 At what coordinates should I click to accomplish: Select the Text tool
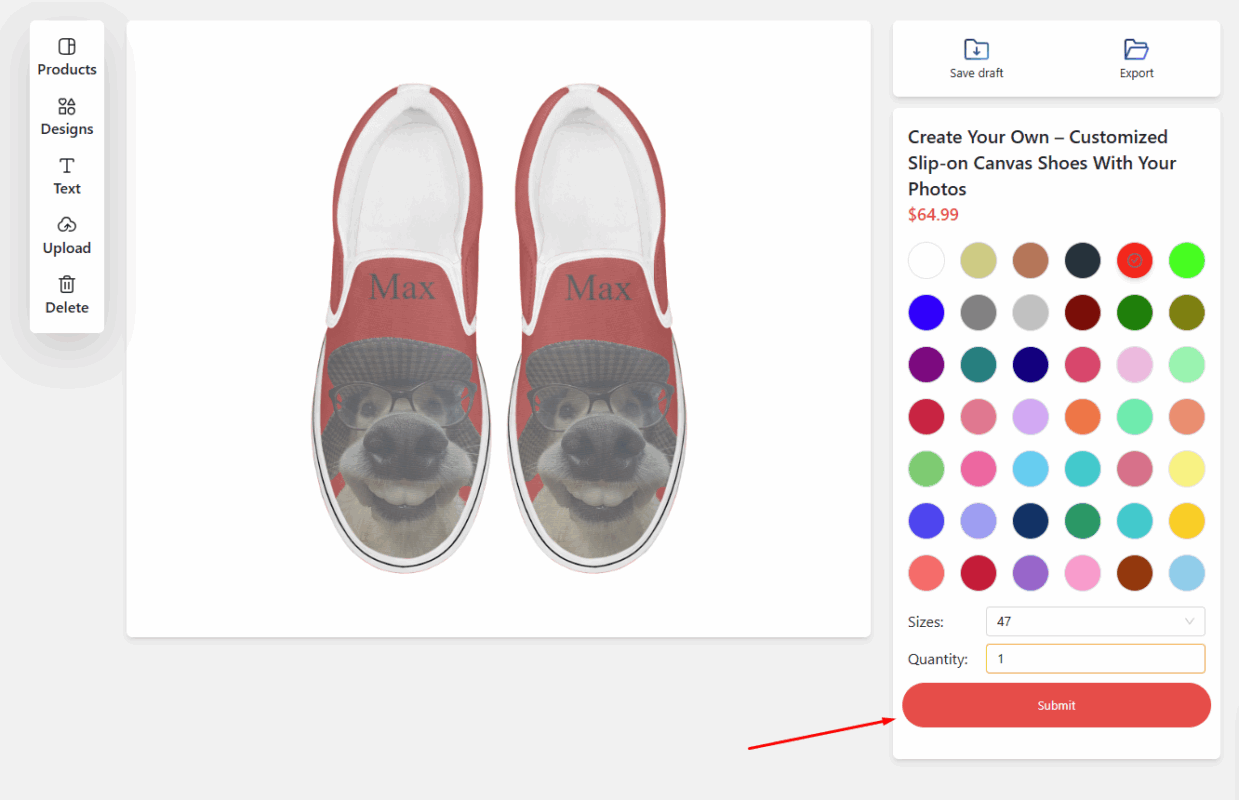pyautogui.click(x=67, y=176)
